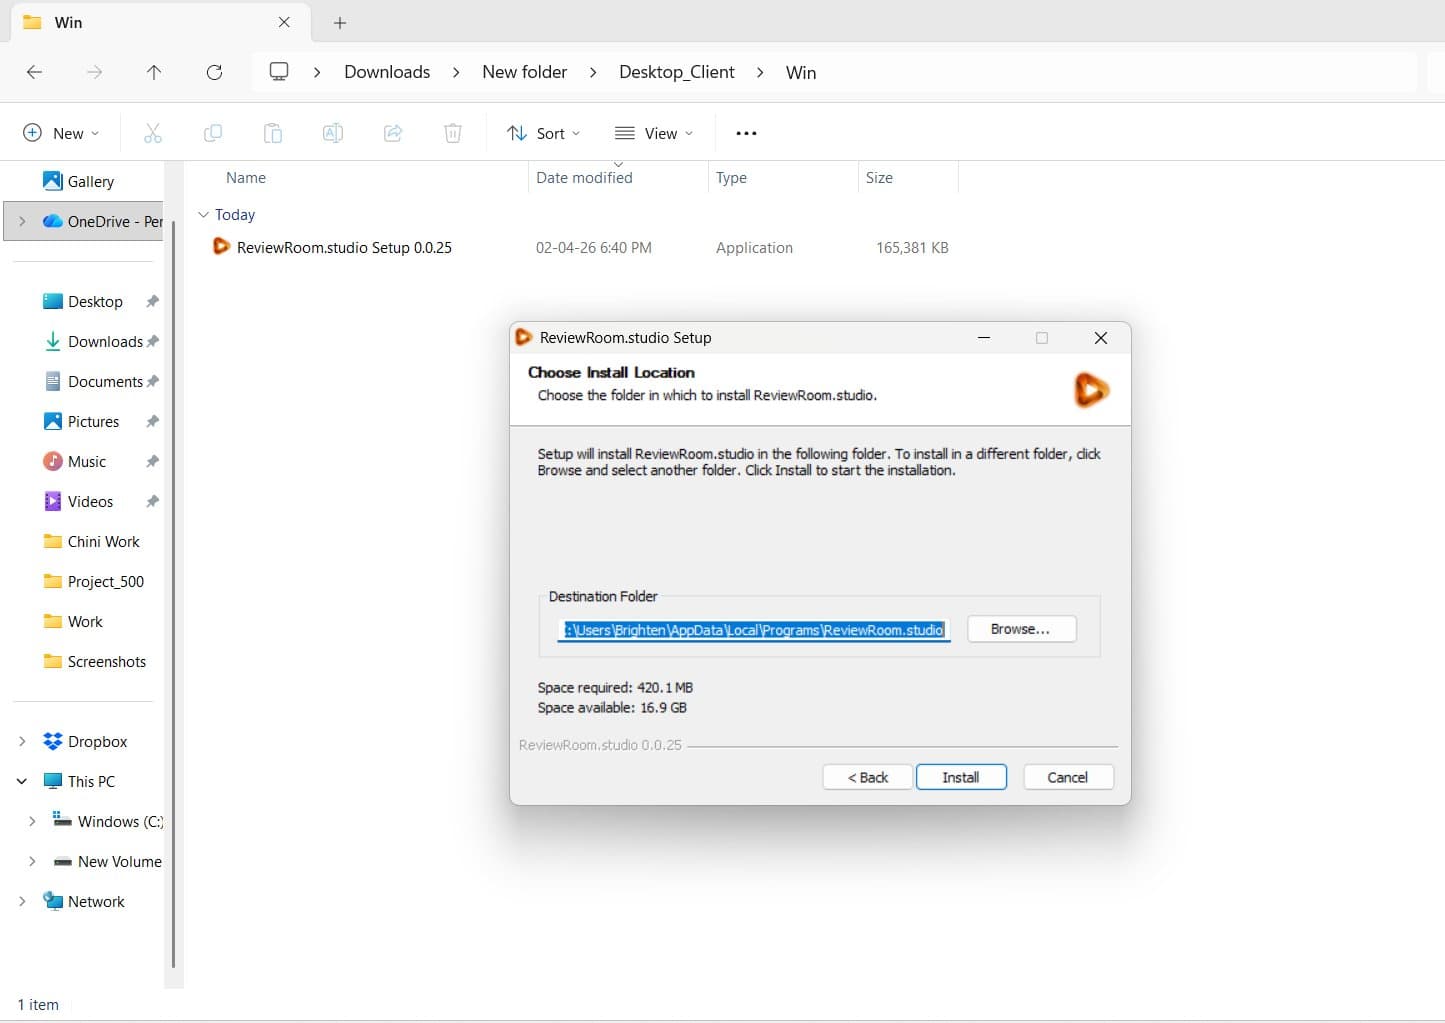This screenshot has width=1445, height=1023.
Task: Open the See more three-dots menu
Action: 746,133
